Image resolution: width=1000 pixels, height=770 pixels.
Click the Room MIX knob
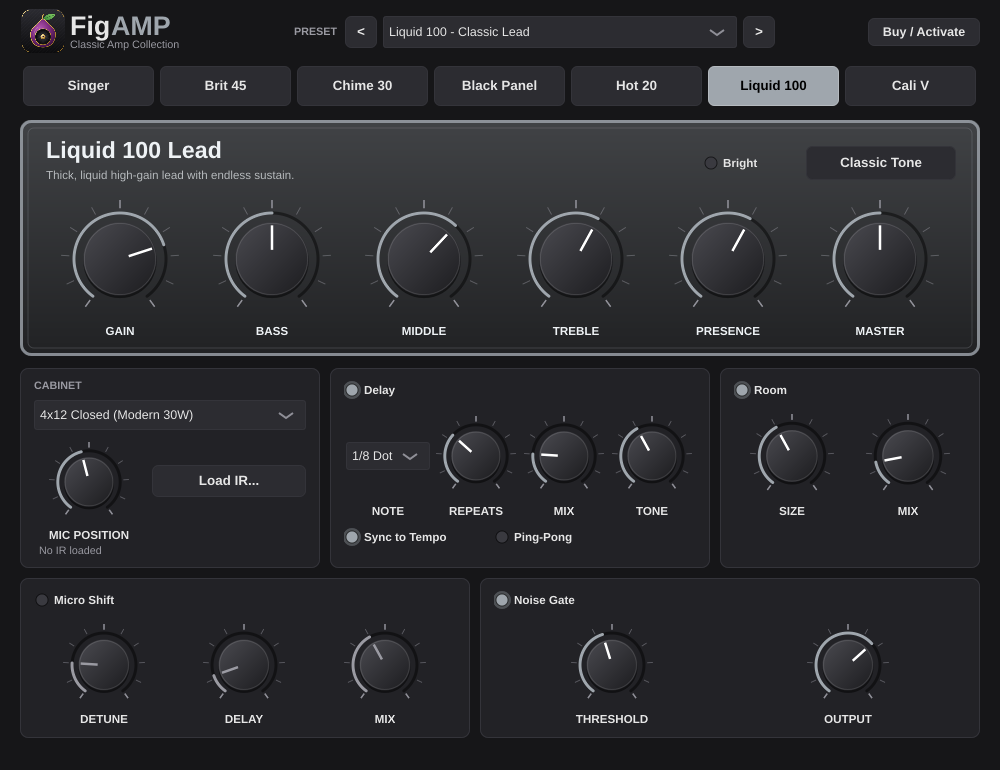(x=908, y=455)
